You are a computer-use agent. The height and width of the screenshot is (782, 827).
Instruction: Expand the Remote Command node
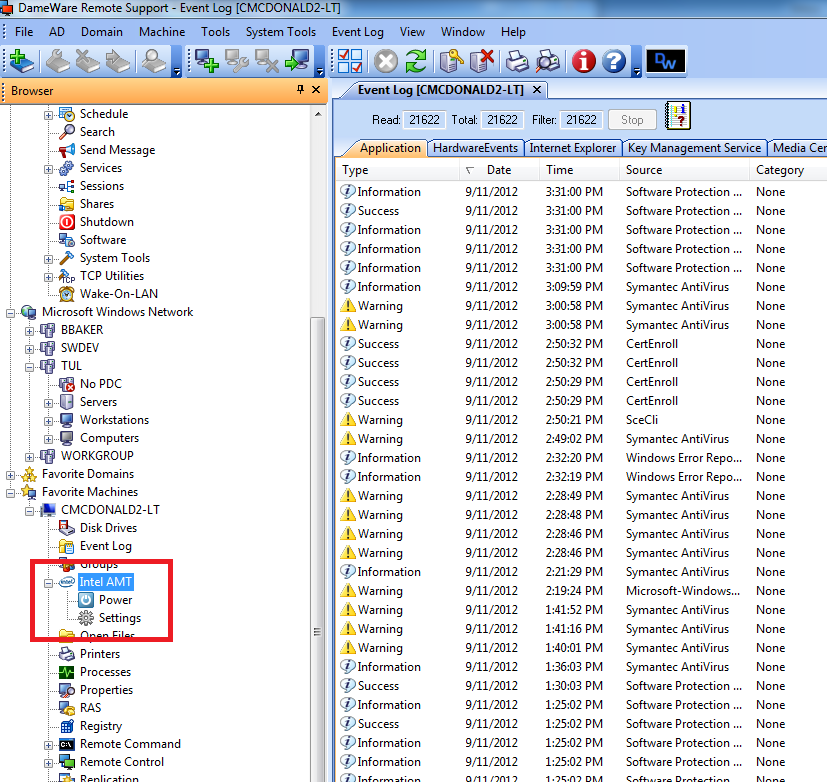[x=48, y=745]
